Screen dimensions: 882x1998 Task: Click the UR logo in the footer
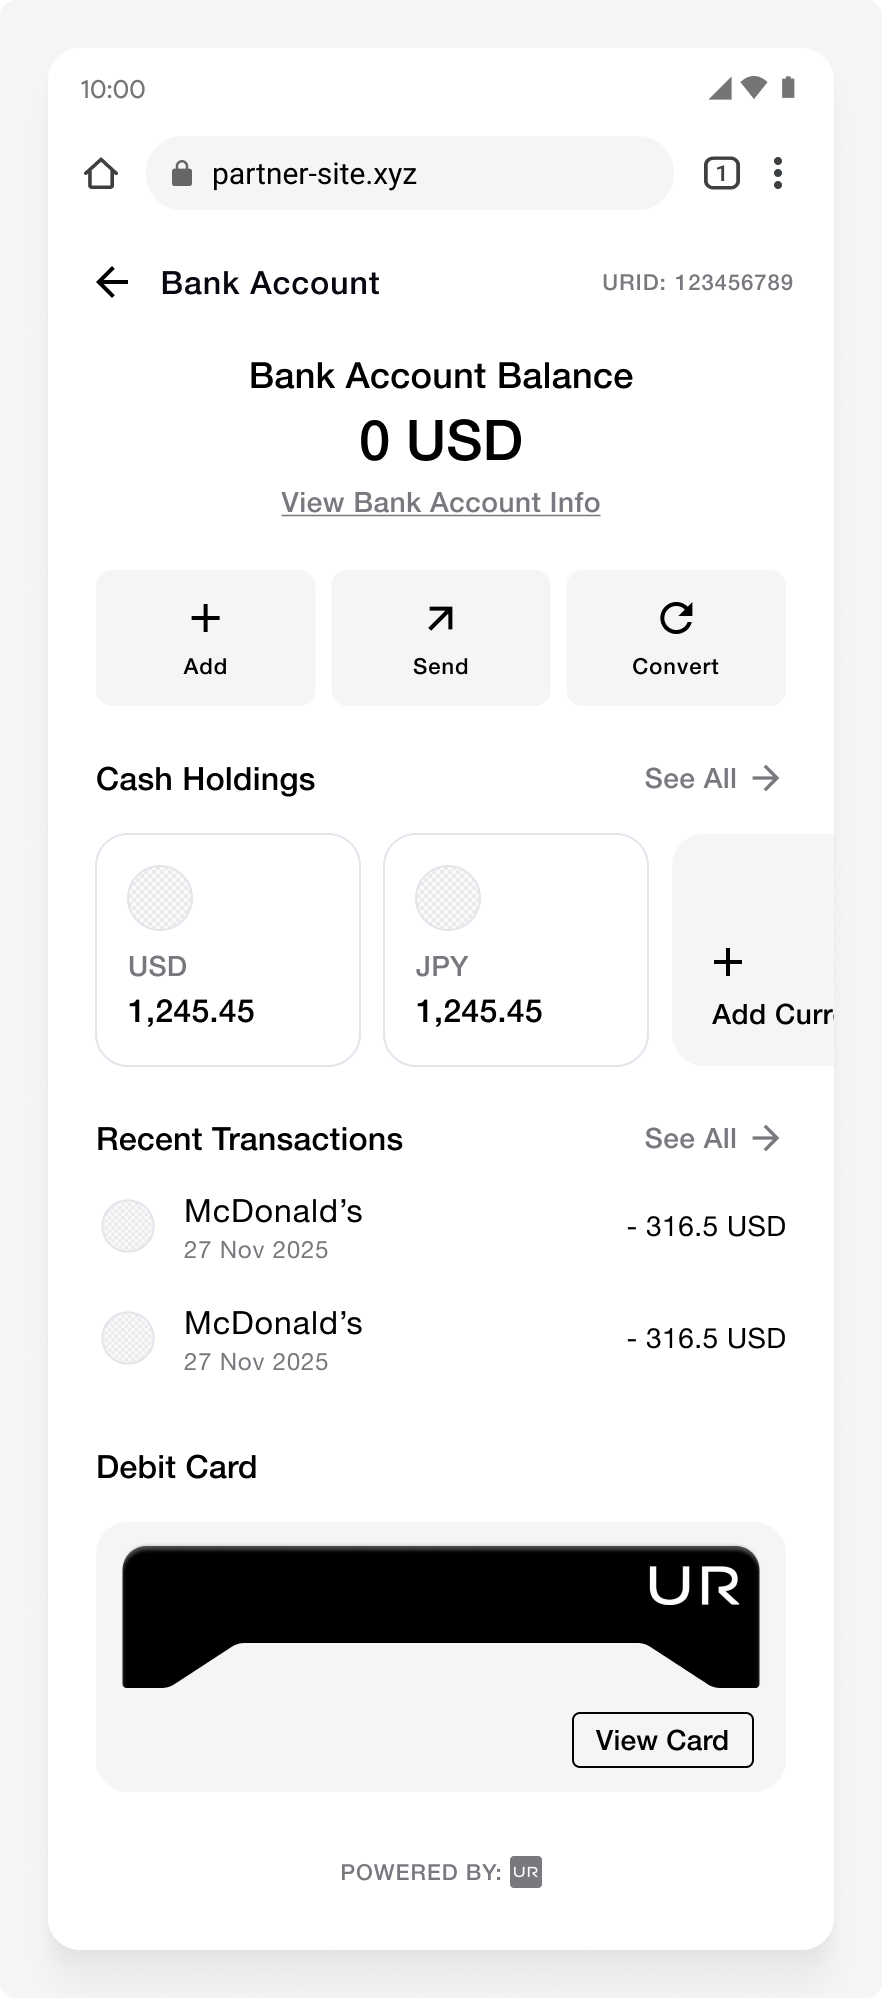[526, 1872]
